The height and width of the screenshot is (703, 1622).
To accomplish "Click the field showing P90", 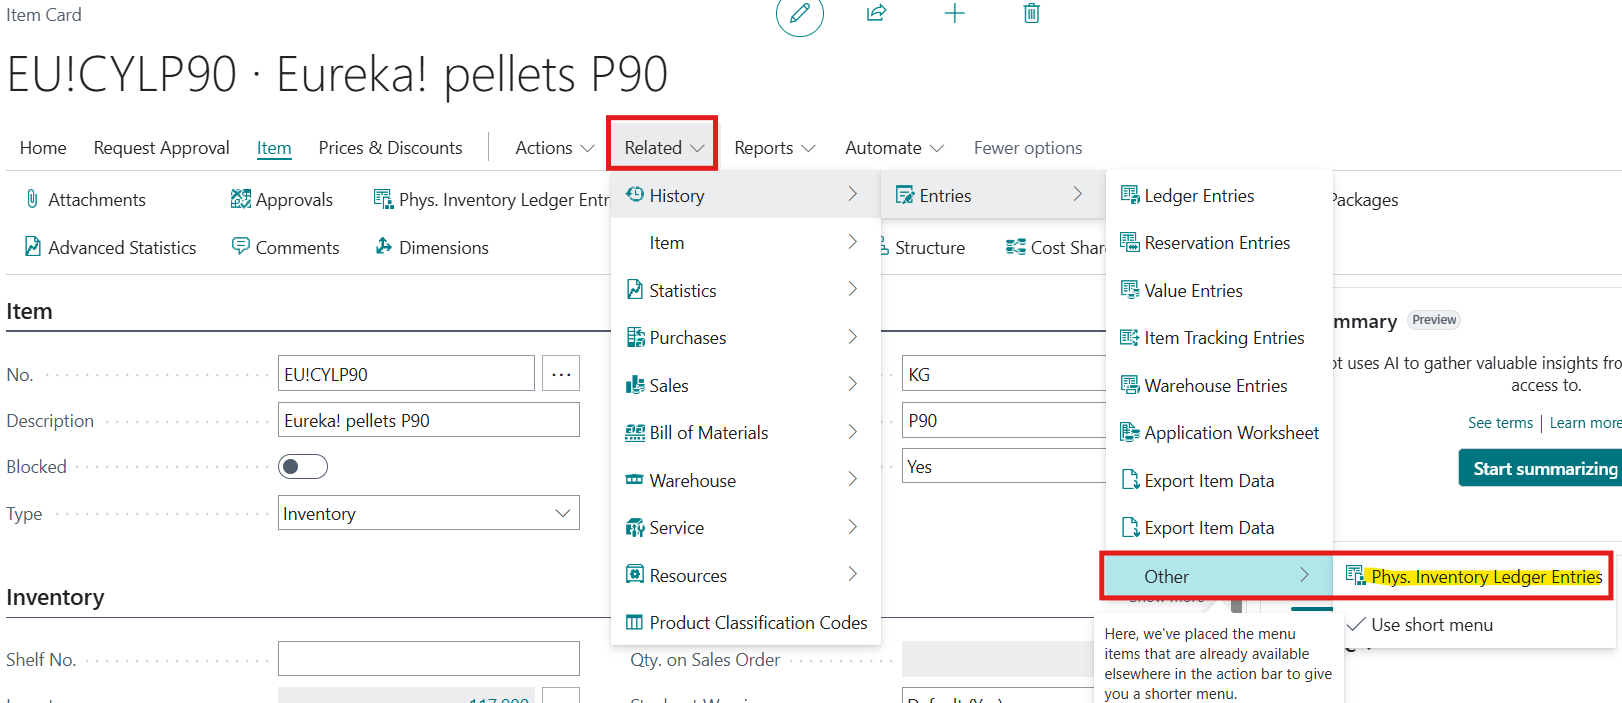I will coord(1004,420).
